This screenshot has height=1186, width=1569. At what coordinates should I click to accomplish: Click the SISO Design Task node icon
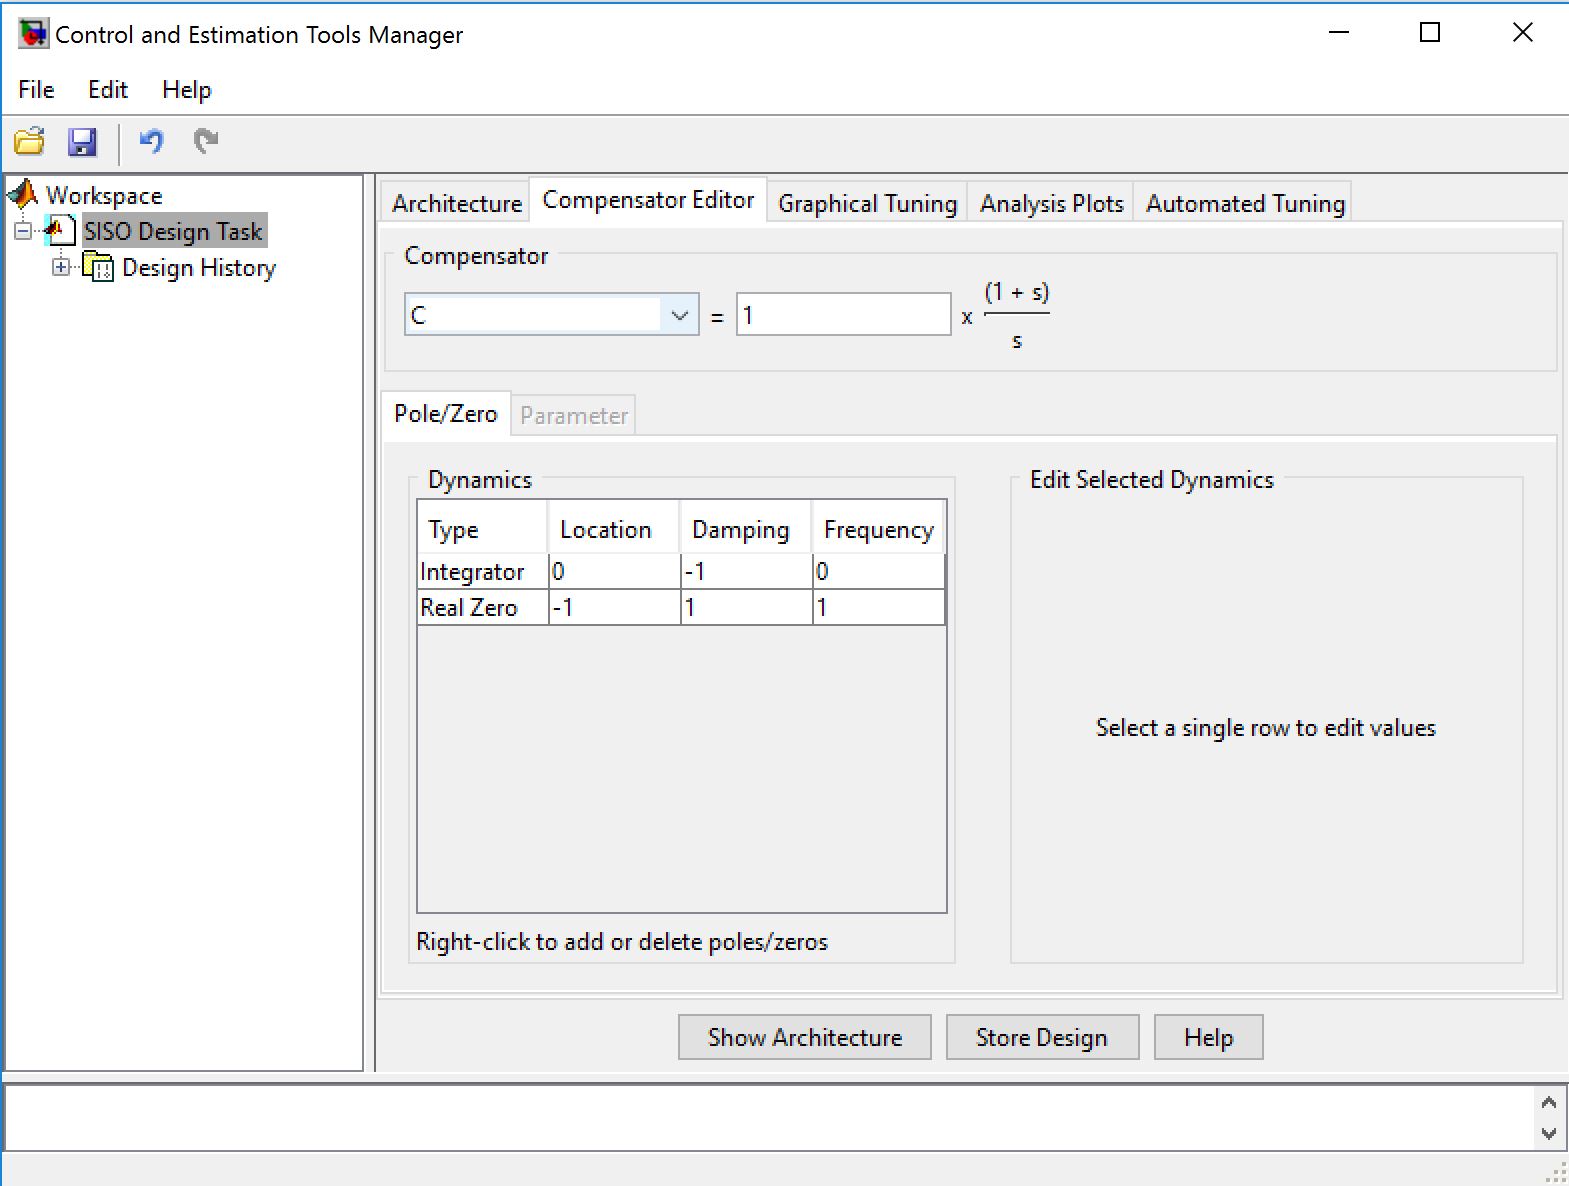tap(60, 231)
